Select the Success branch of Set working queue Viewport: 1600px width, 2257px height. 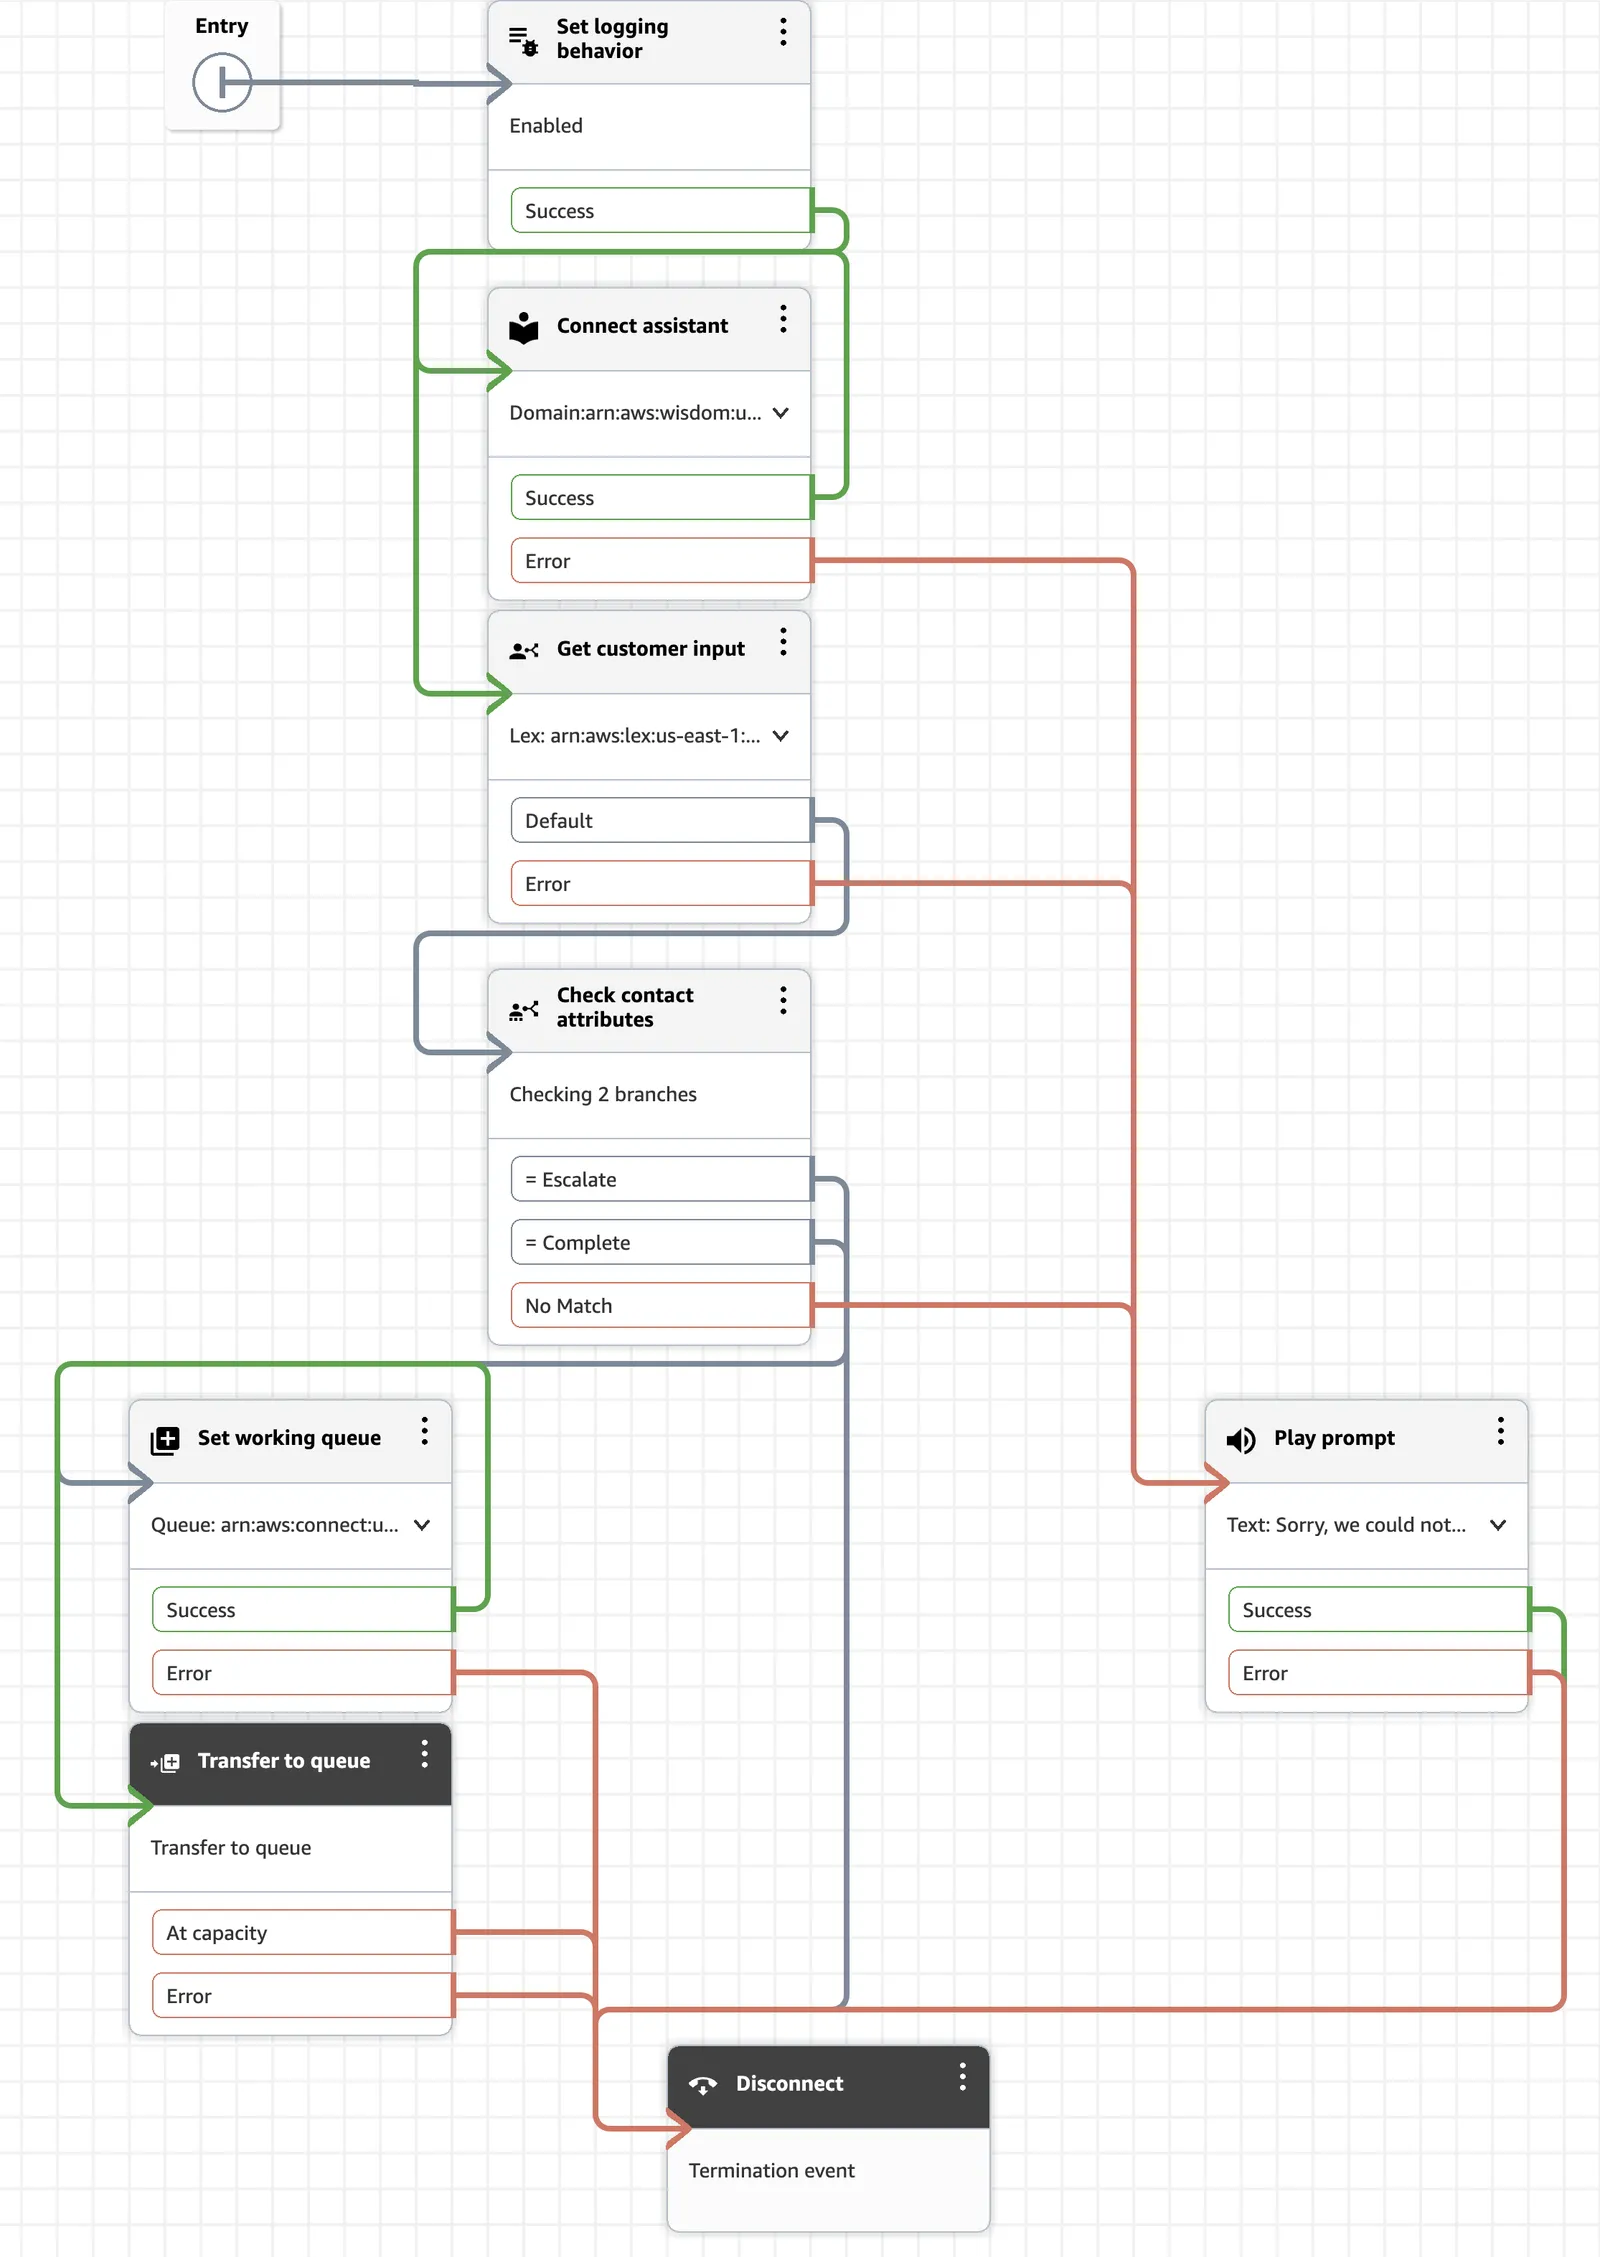tap(303, 1610)
